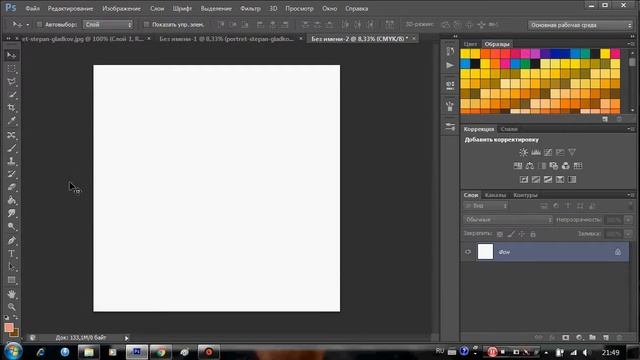The height and width of the screenshot is (360, 640).
Task: Open the Файл menu
Action: [32, 8]
